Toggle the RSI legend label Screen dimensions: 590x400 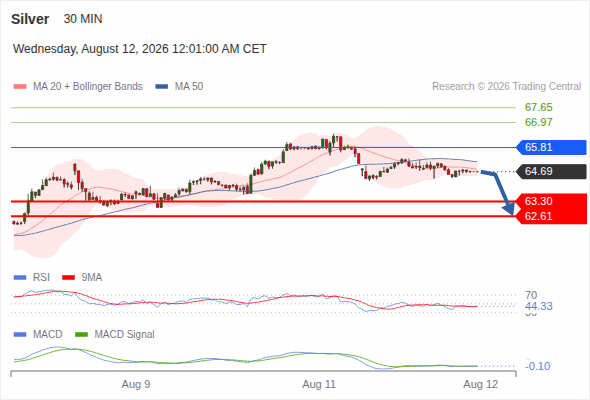(x=41, y=278)
